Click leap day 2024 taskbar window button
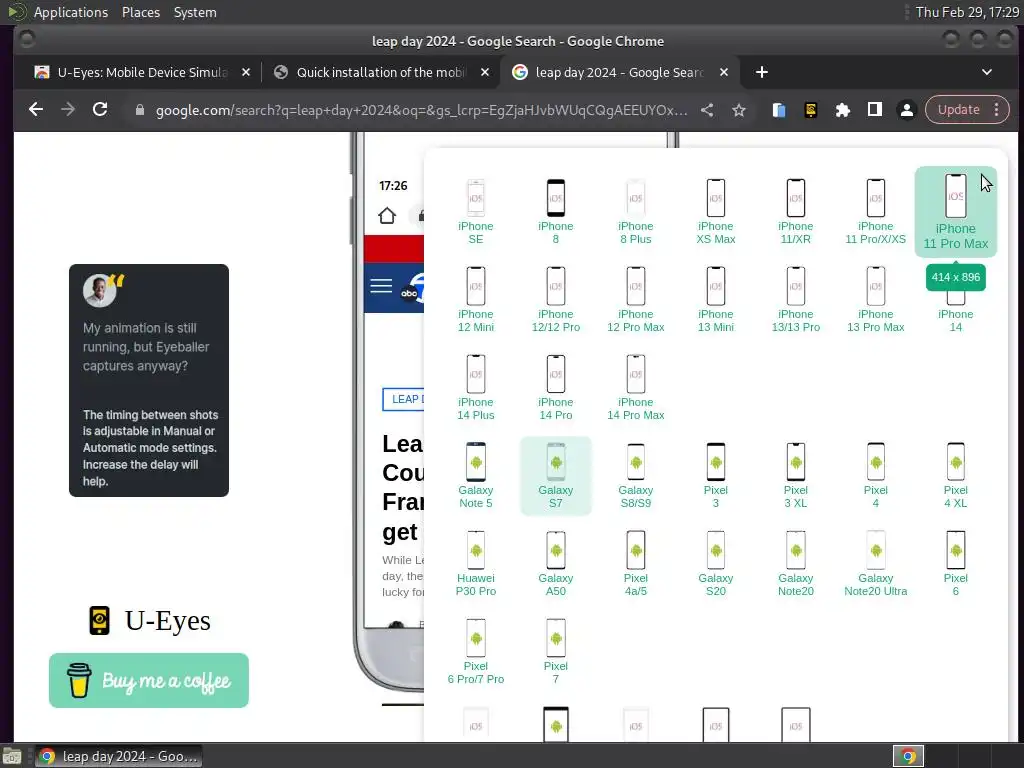1024x768 pixels. coord(118,756)
